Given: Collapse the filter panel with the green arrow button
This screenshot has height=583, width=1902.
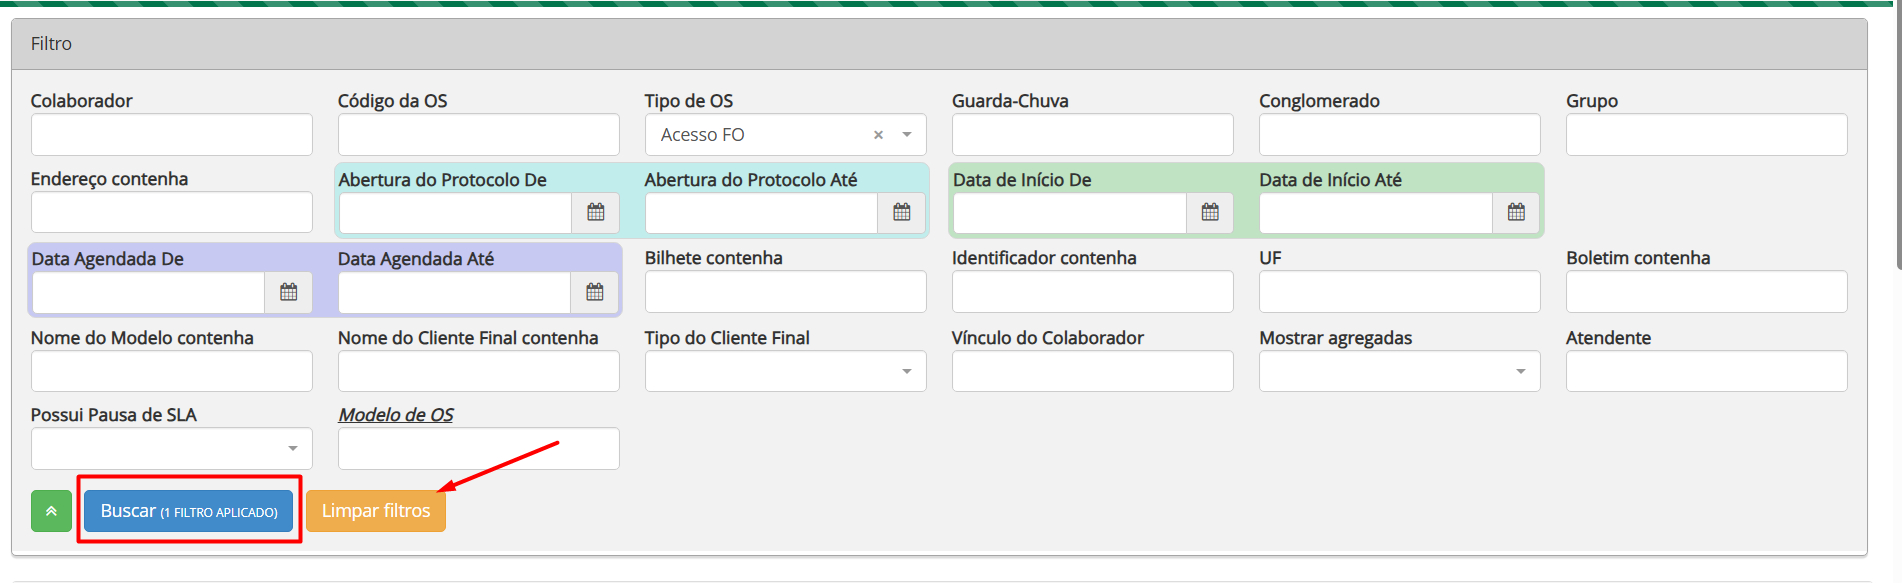Looking at the screenshot, I should (x=51, y=511).
